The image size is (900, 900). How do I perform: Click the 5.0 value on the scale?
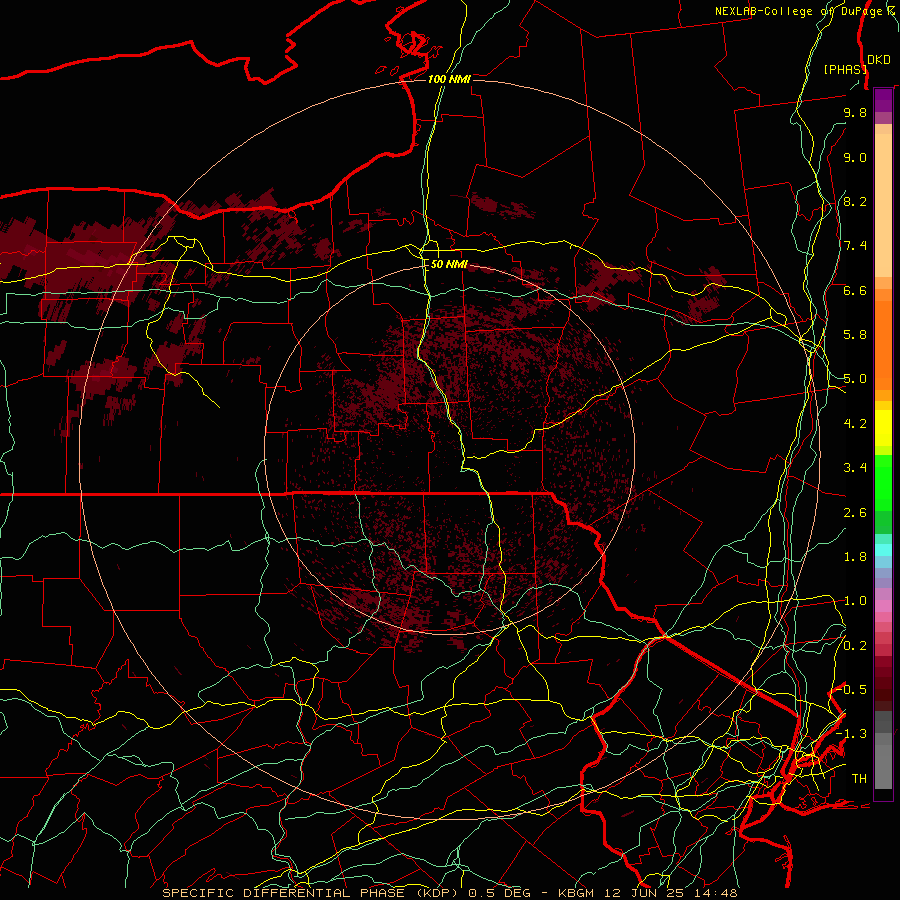coord(855,379)
